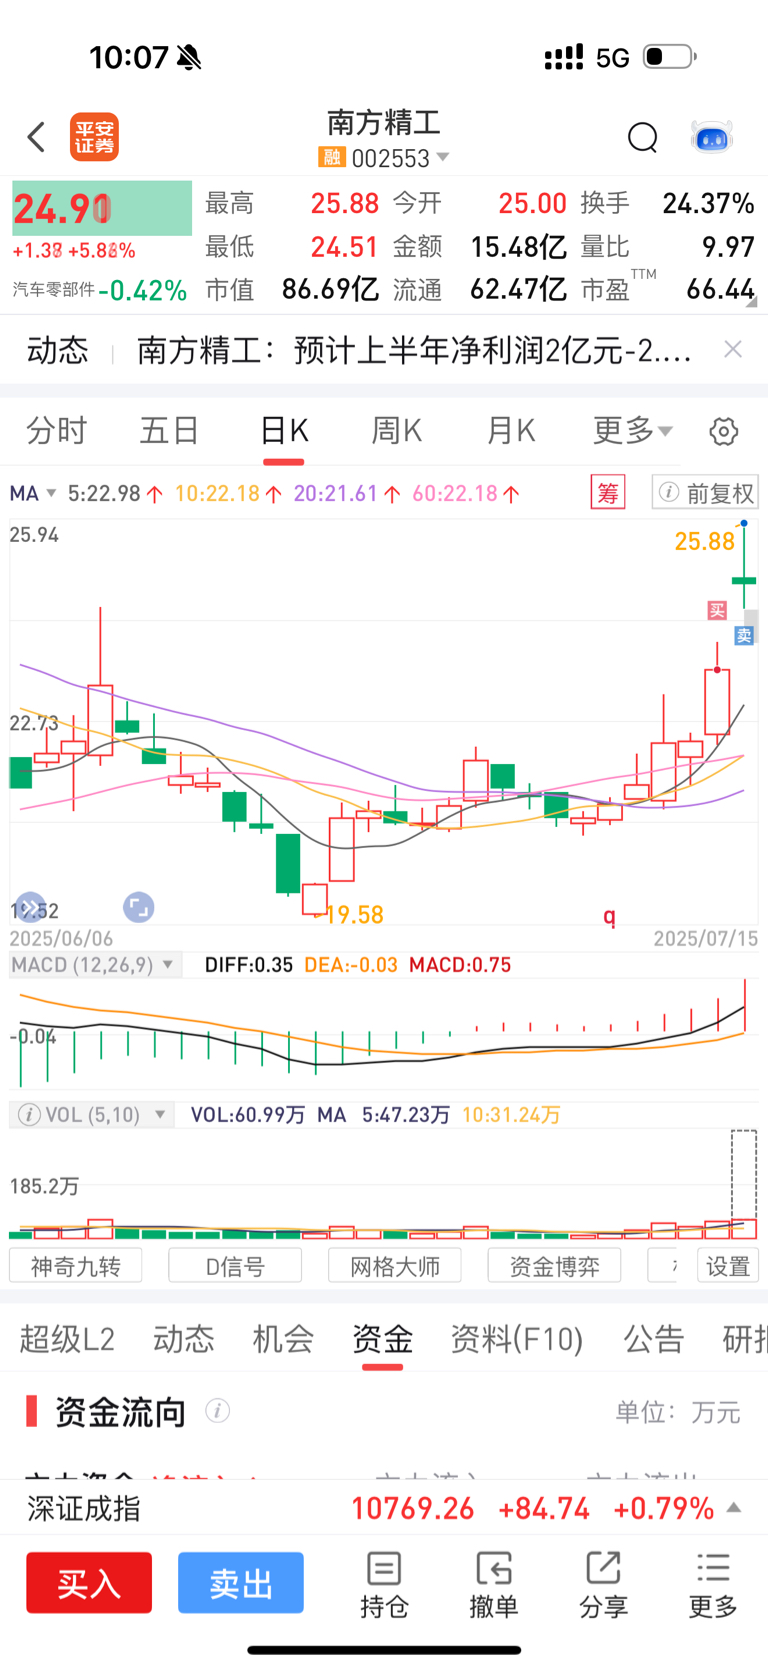The height and width of the screenshot is (1669, 768).
Task: Select the 资金 tab
Action: pos(382,1338)
